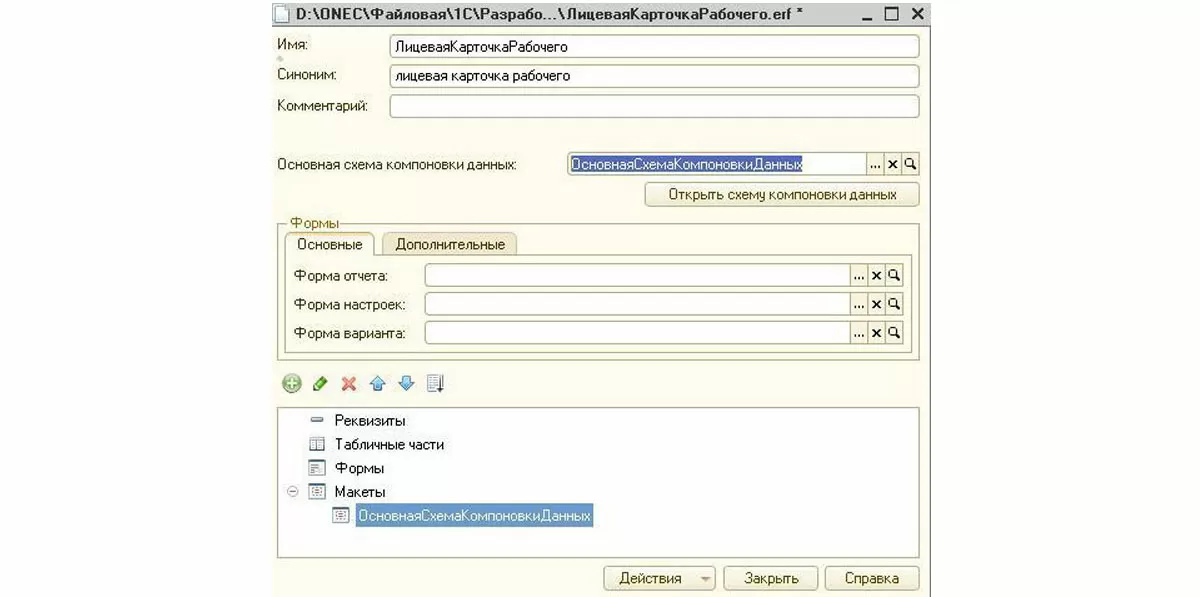The height and width of the screenshot is (597, 1200).
Task: Select a settings form with ellipsis button
Action: click(x=859, y=303)
